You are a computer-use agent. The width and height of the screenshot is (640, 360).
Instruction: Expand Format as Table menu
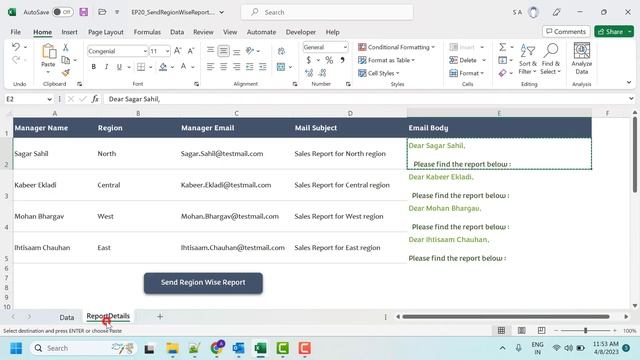386,60
